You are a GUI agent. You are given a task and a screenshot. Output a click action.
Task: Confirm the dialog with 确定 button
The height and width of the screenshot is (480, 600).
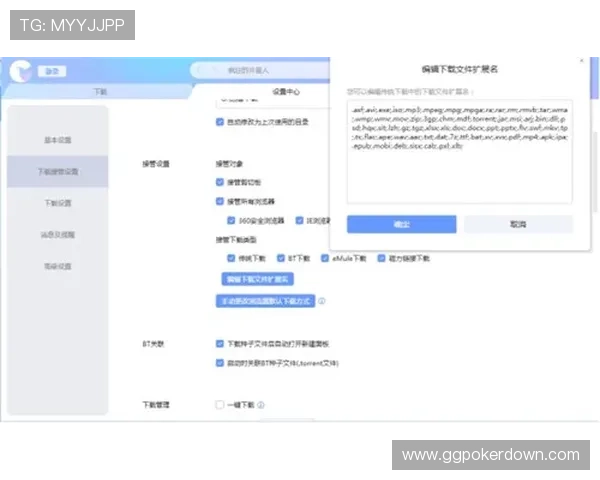click(401, 224)
